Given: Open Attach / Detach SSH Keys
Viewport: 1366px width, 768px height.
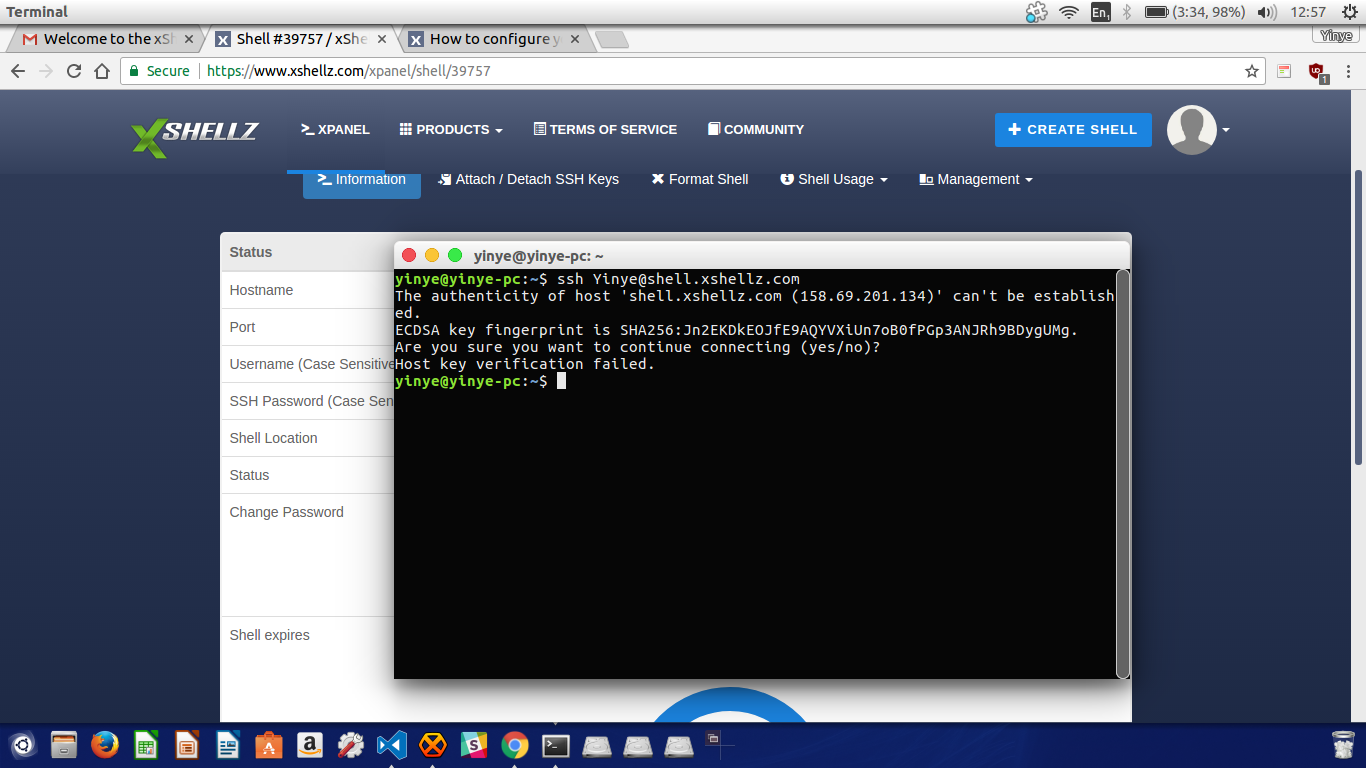Looking at the screenshot, I should point(529,180).
